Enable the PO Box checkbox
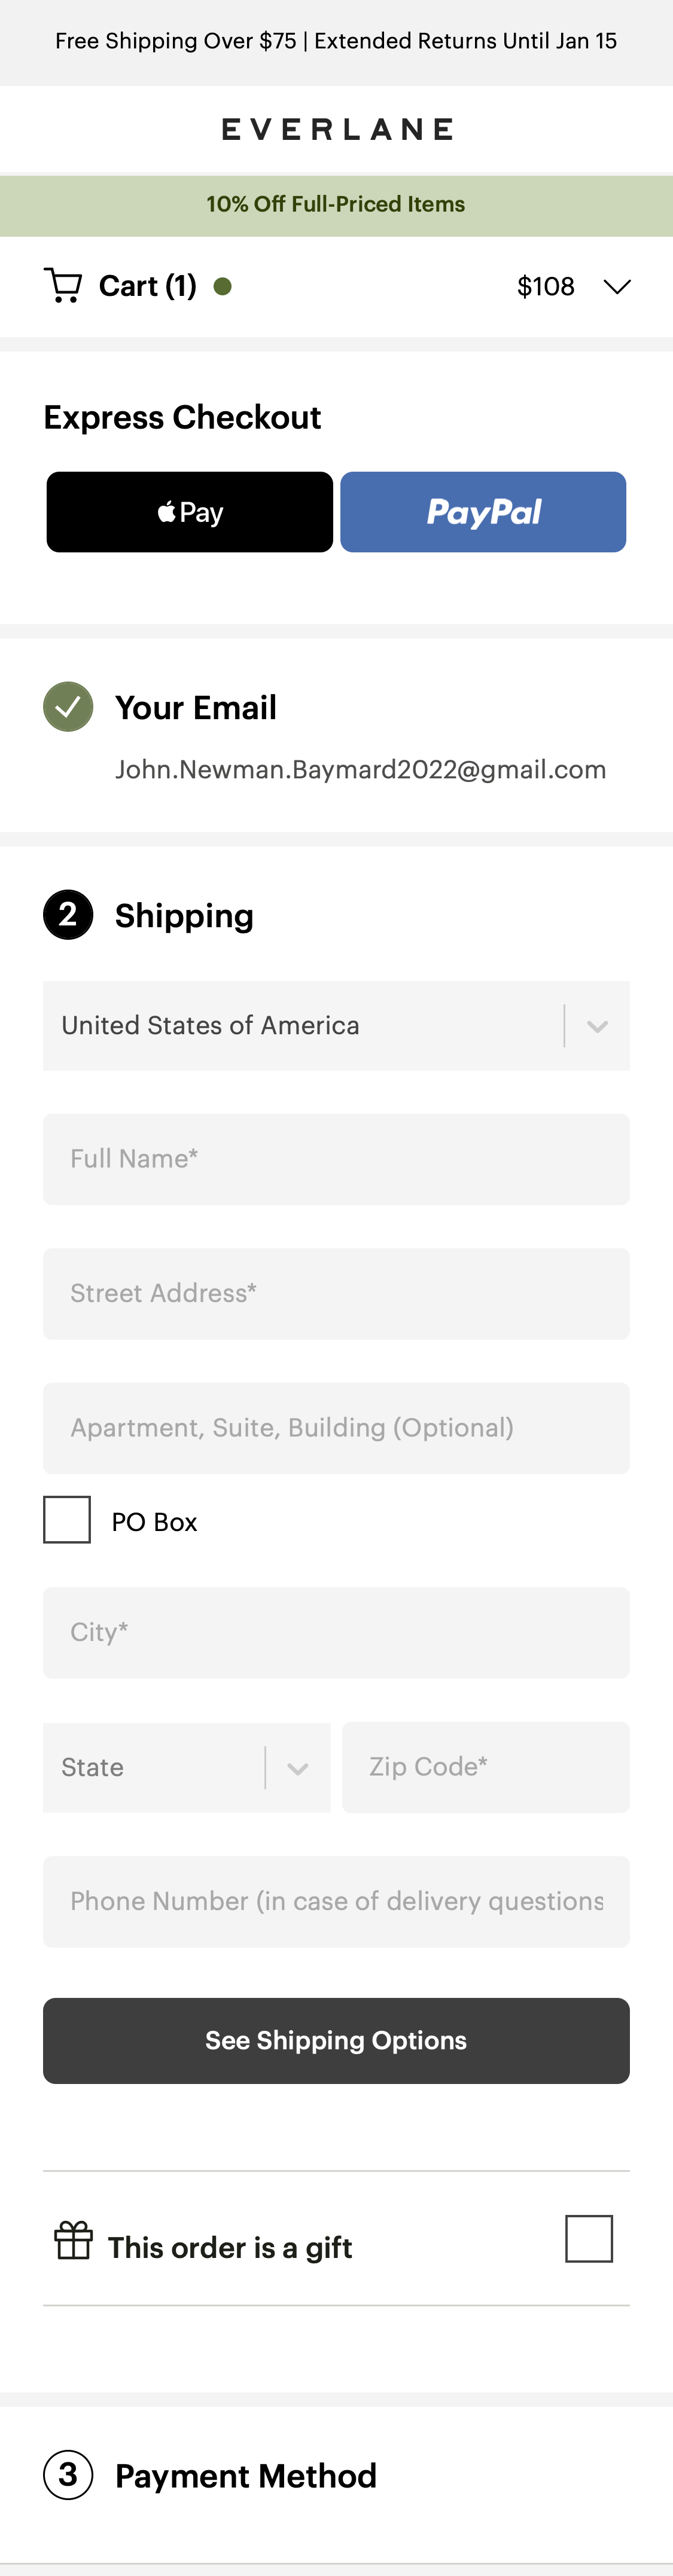 [x=67, y=1519]
